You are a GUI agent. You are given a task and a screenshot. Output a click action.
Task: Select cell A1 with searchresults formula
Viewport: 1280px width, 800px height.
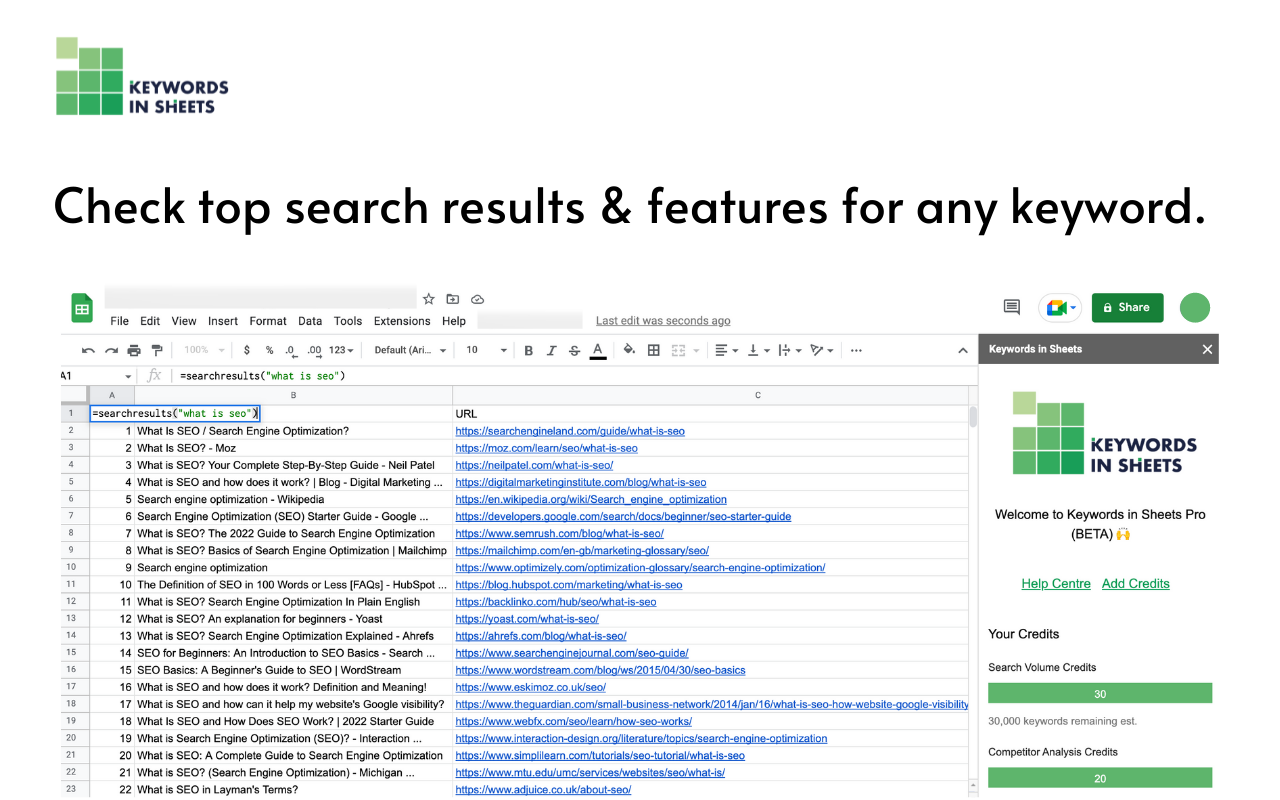click(175, 413)
